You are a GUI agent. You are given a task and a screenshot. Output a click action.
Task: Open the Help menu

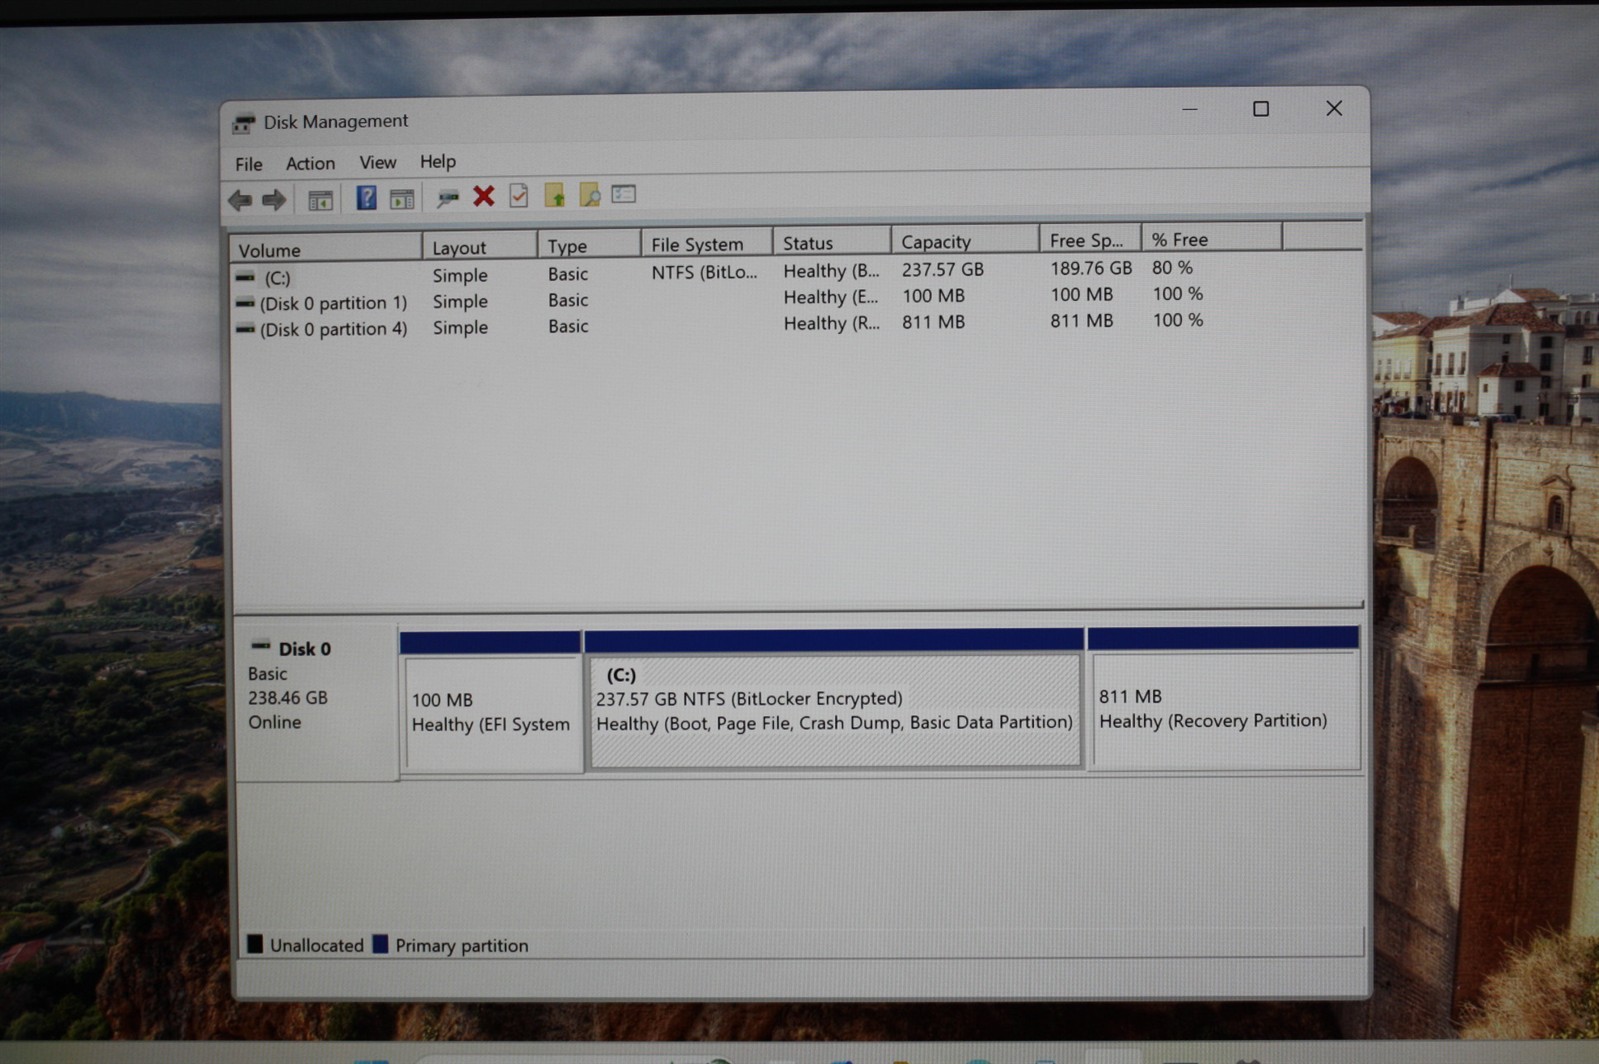pos(438,161)
